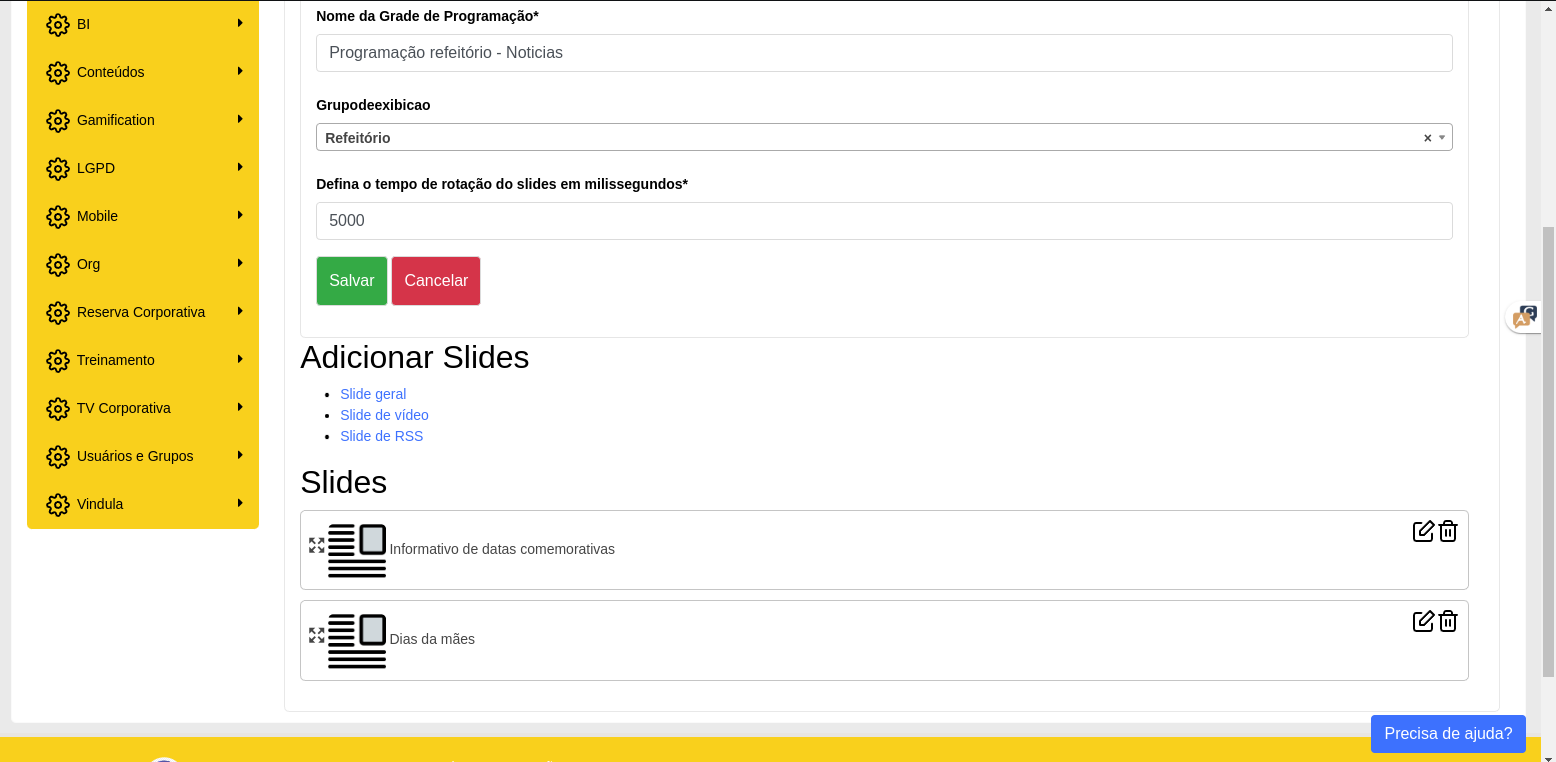The width and height of the screenshot is (1556, 762).
Task: Add a Slide geral
Action: click(x=373, y=394)
